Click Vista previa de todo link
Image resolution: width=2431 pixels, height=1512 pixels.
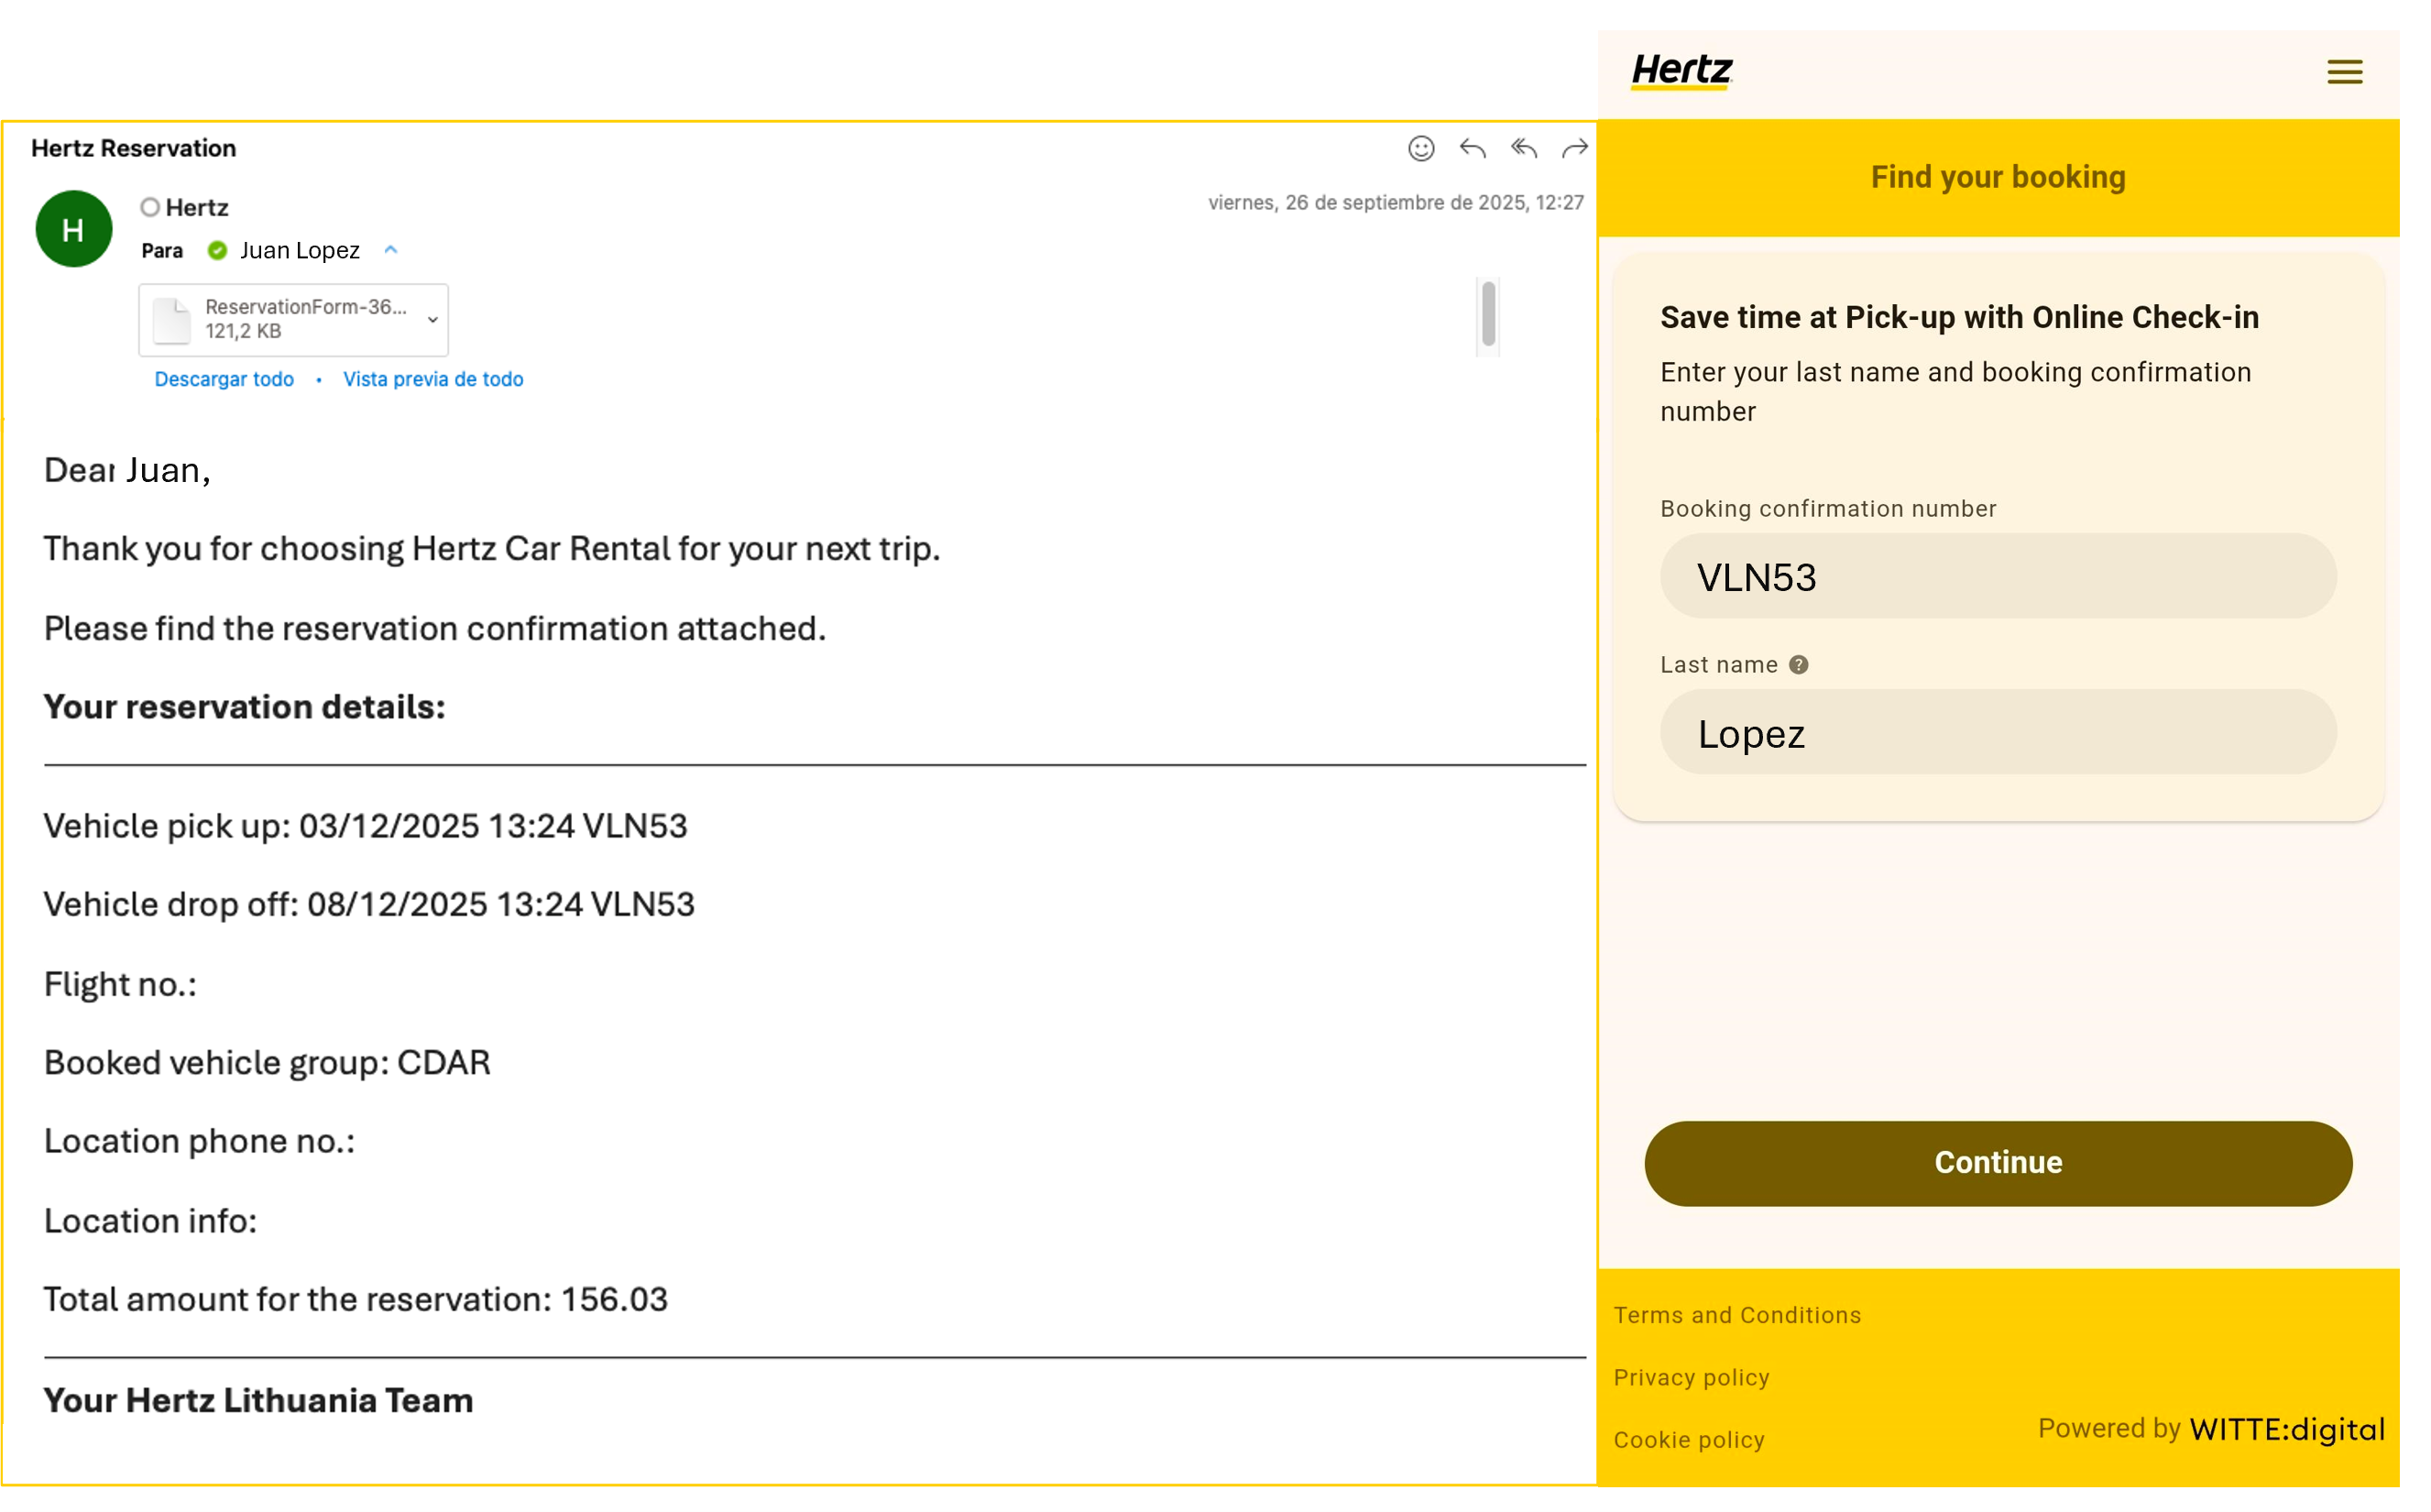(x=433, y=379)
